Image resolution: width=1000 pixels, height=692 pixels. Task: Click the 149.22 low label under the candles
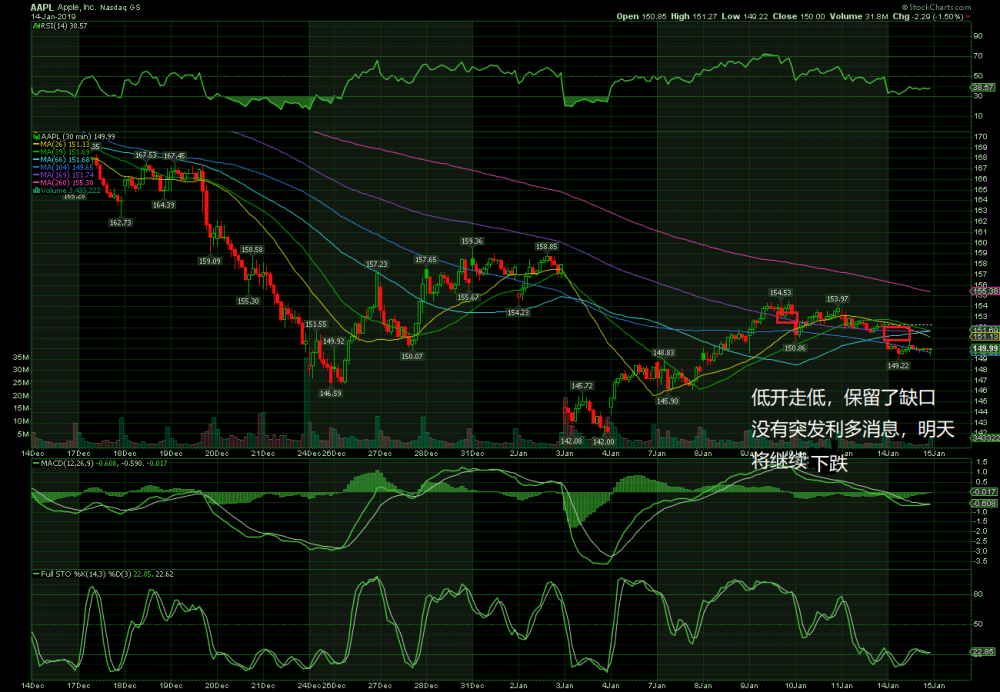(x=898, y=365)
